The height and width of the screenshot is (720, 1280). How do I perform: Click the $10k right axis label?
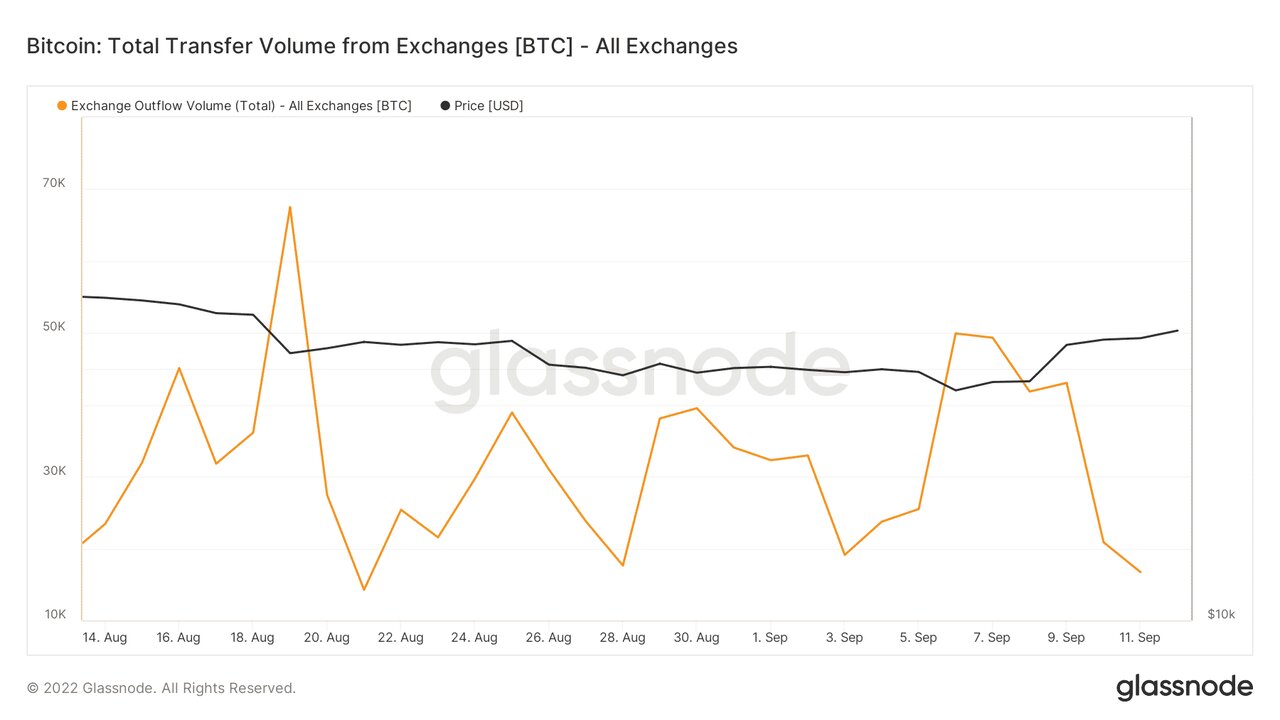tap(1221, 614)
